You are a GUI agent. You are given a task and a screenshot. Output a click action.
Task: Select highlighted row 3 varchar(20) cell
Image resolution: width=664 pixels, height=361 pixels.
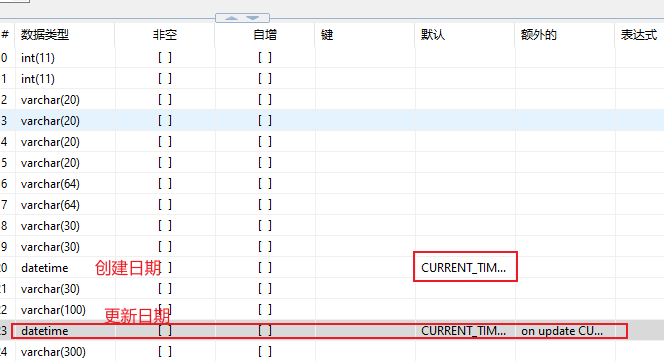[x=50, y=121]
